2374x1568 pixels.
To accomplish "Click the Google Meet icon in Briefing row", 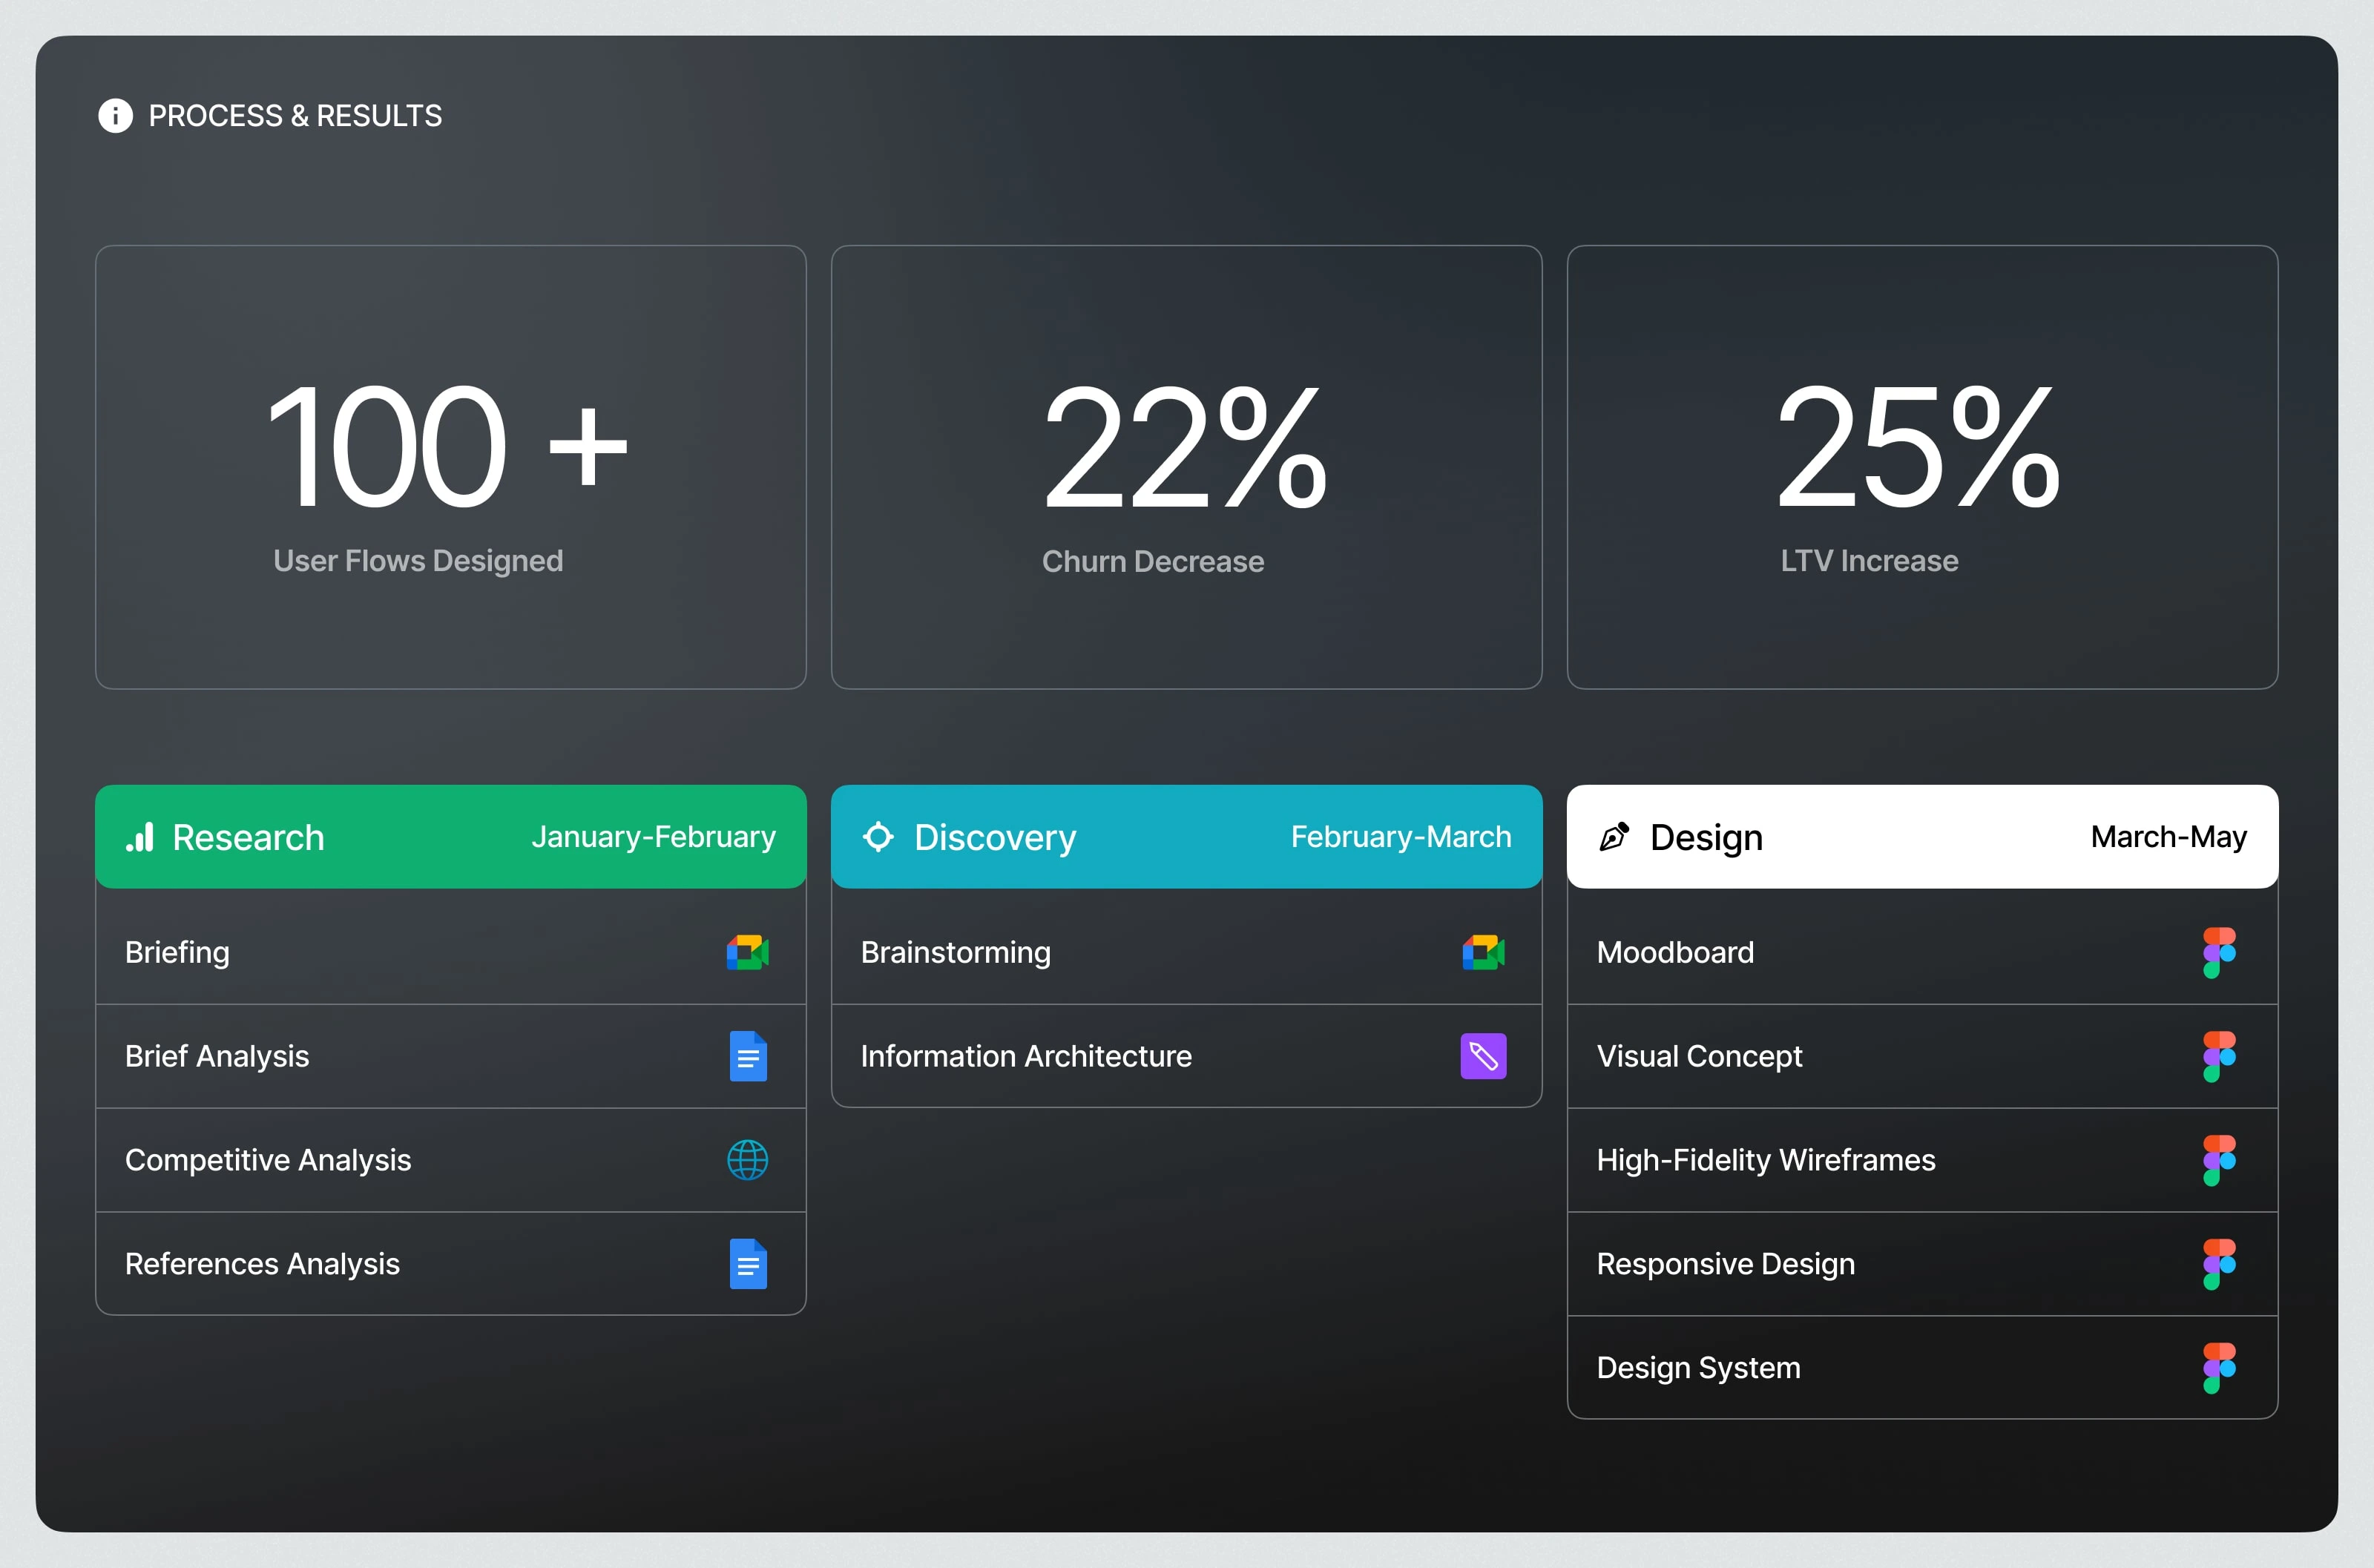I will coord(747,952).
